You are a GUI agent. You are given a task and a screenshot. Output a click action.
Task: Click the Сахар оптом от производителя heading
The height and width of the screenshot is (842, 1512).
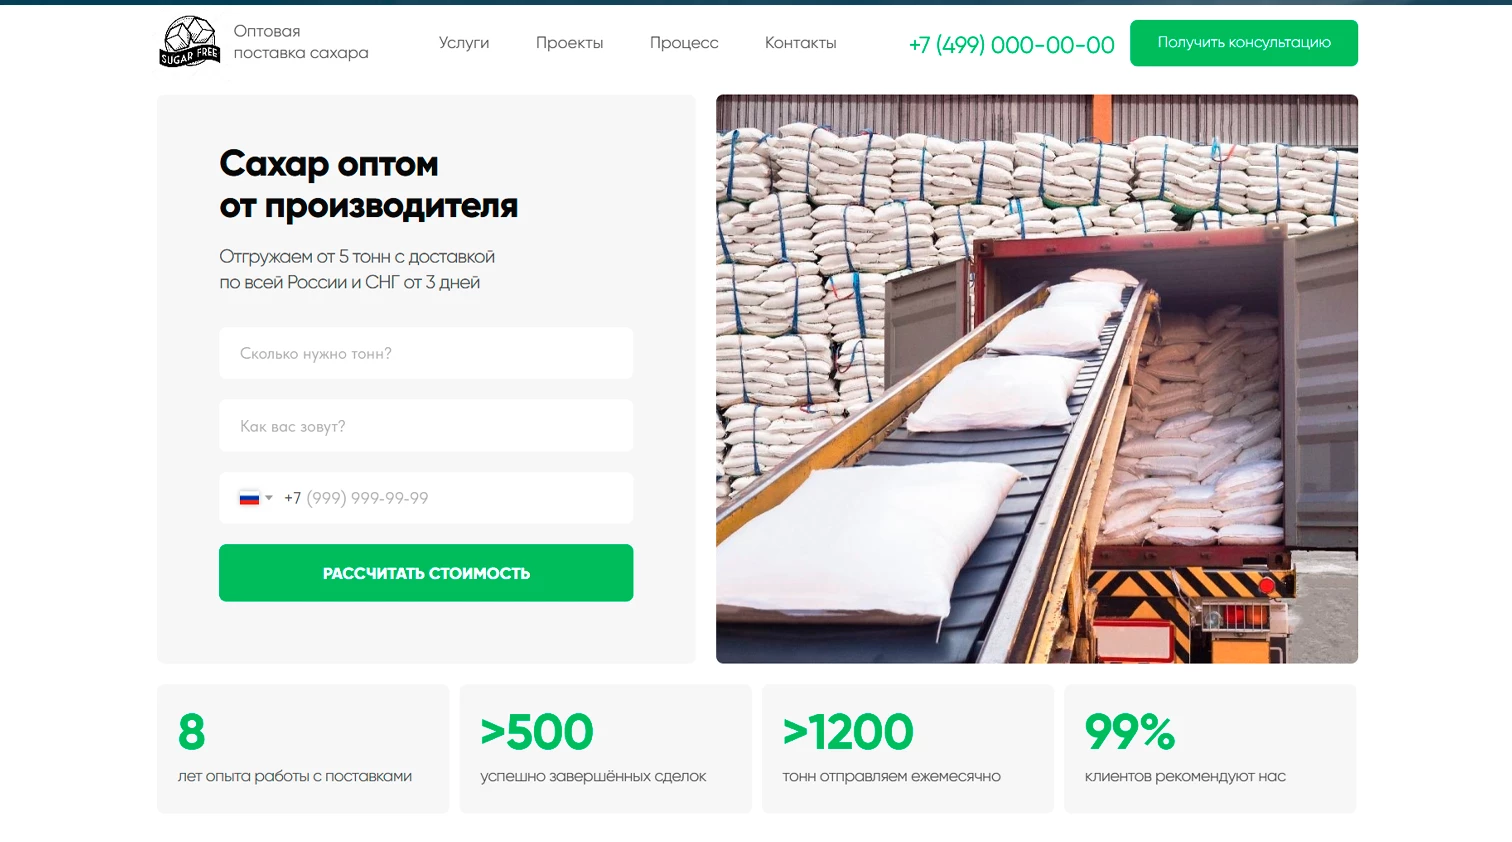[x=369, y=184]
